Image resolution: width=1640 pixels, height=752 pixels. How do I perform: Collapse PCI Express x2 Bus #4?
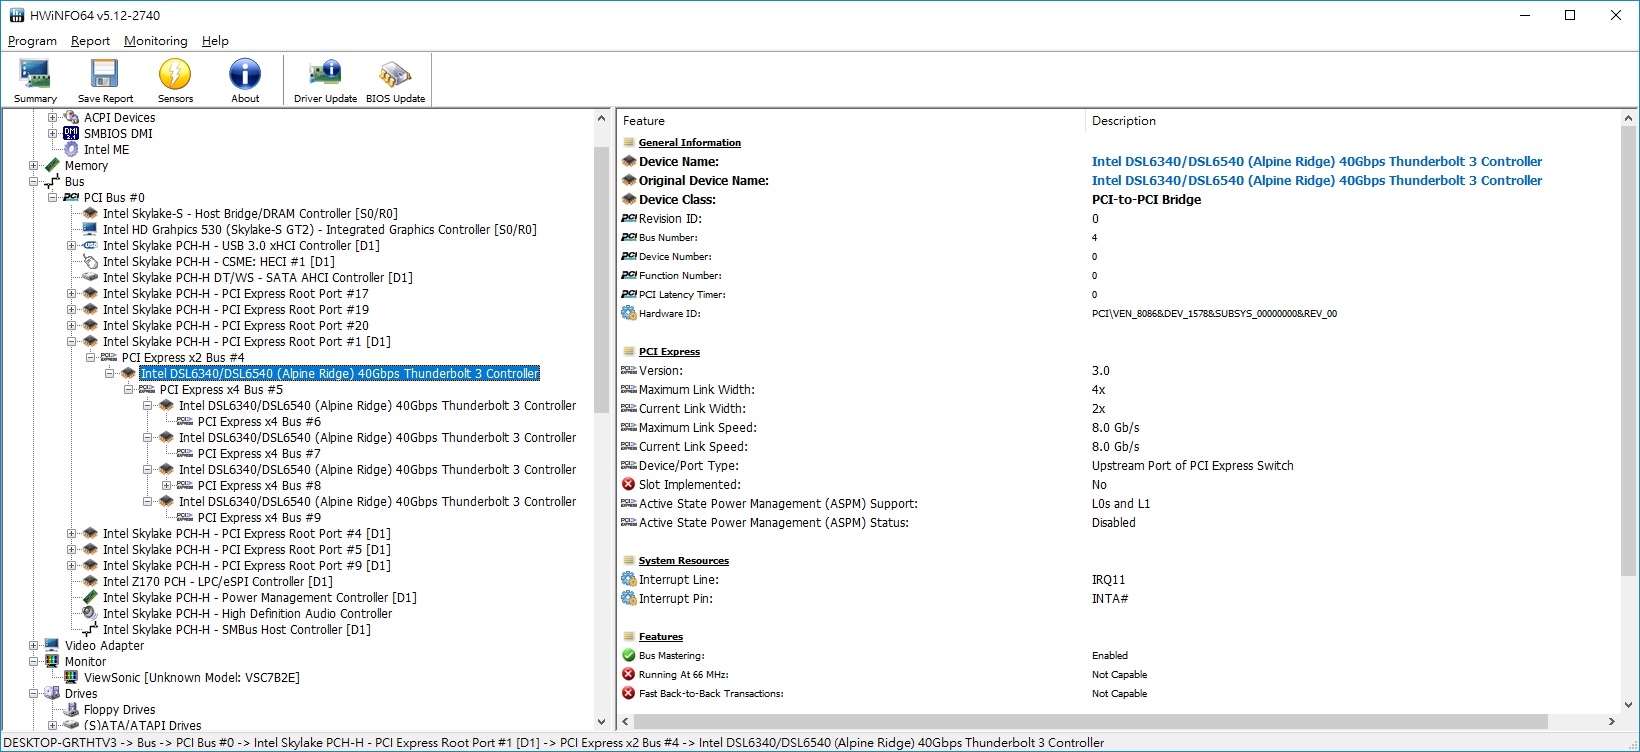[x=90, y=357]
